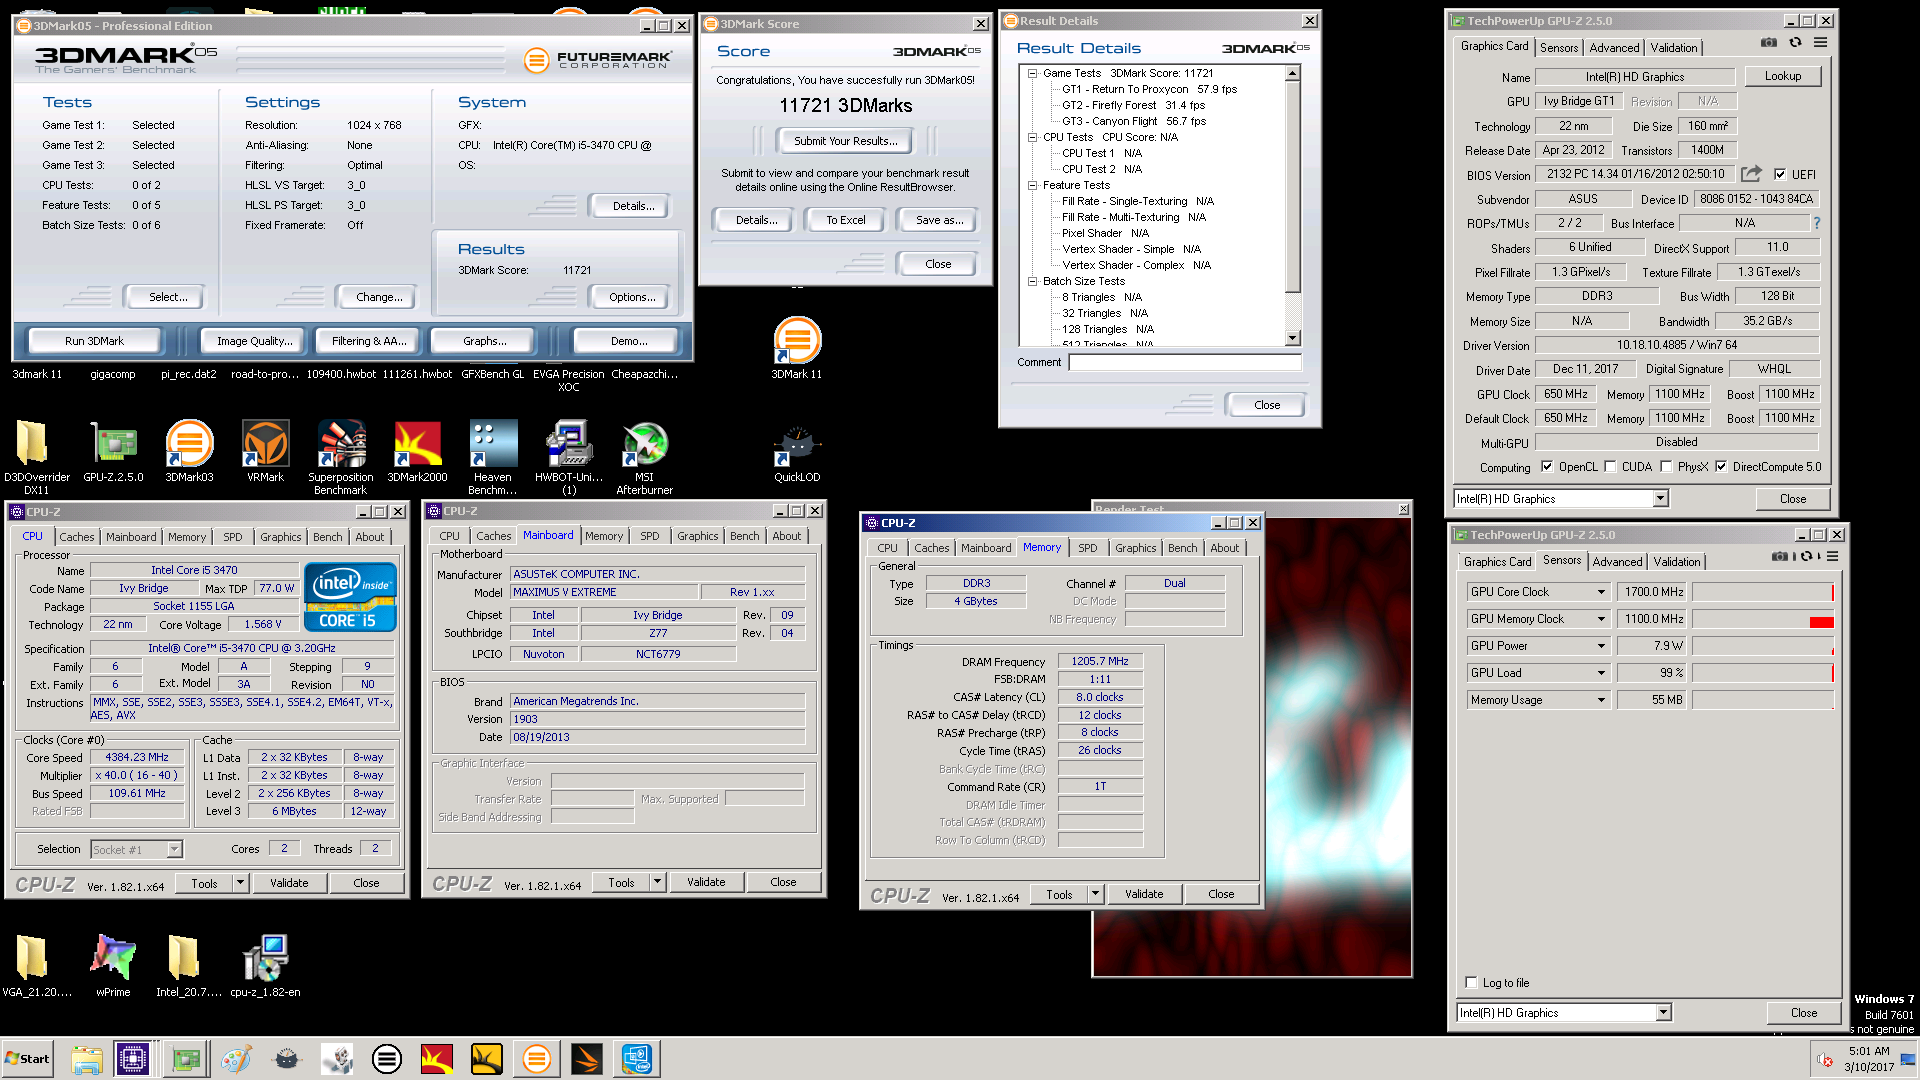Toggle the DirectCompute 5.0 checkbox

(1721, 467)
